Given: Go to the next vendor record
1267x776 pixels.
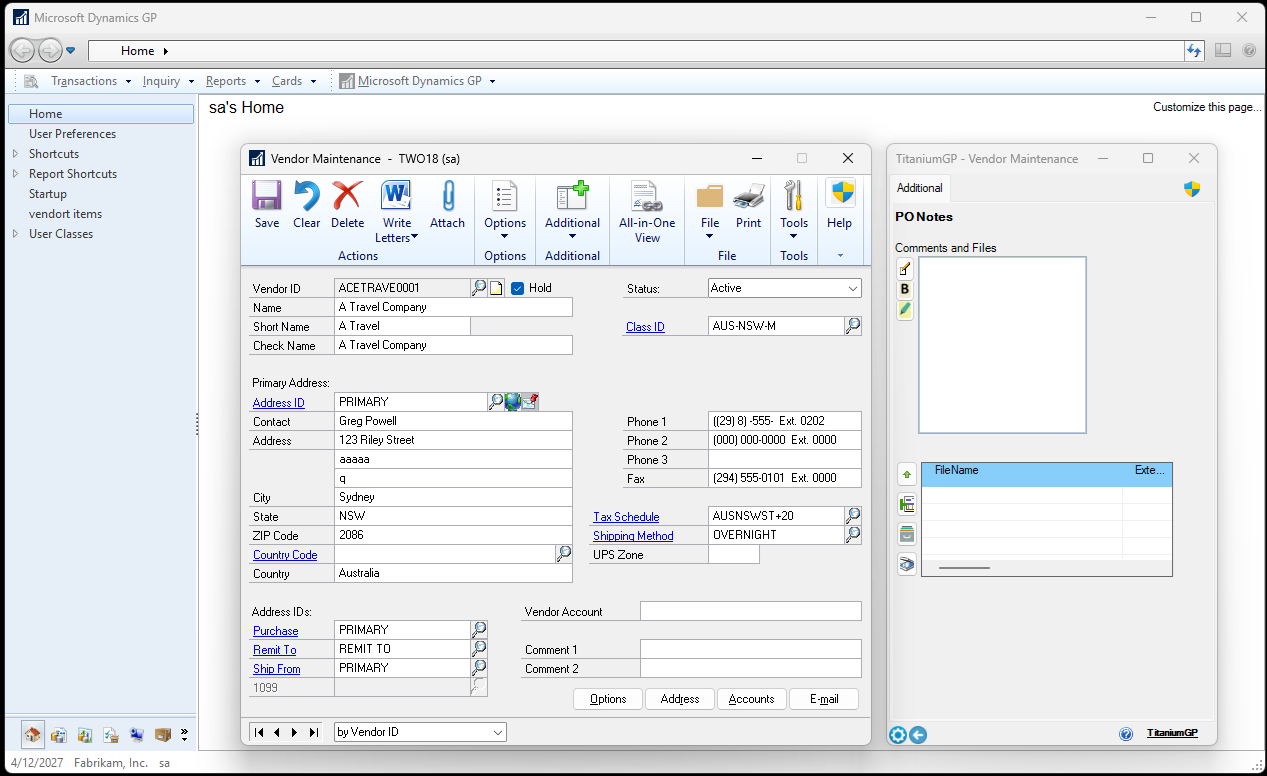Looking at the screenshot, I should (x=295, y=732).
